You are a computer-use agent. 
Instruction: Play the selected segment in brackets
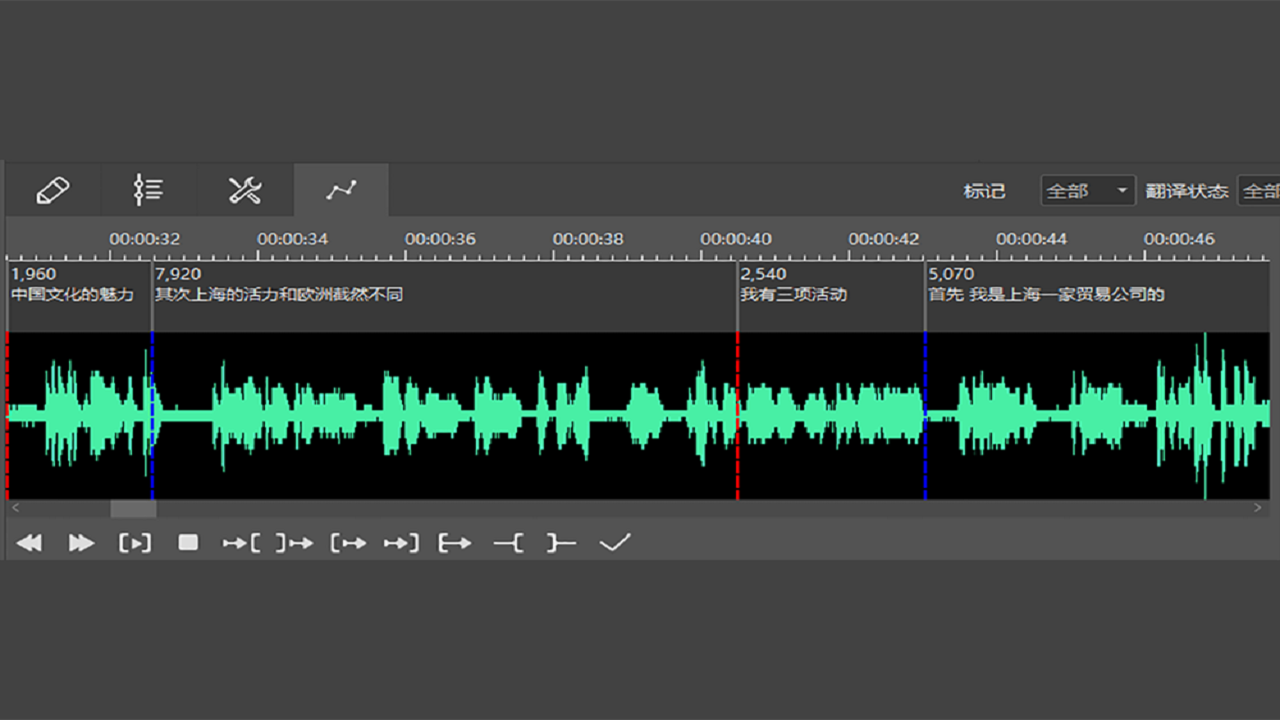click(135, 543)
